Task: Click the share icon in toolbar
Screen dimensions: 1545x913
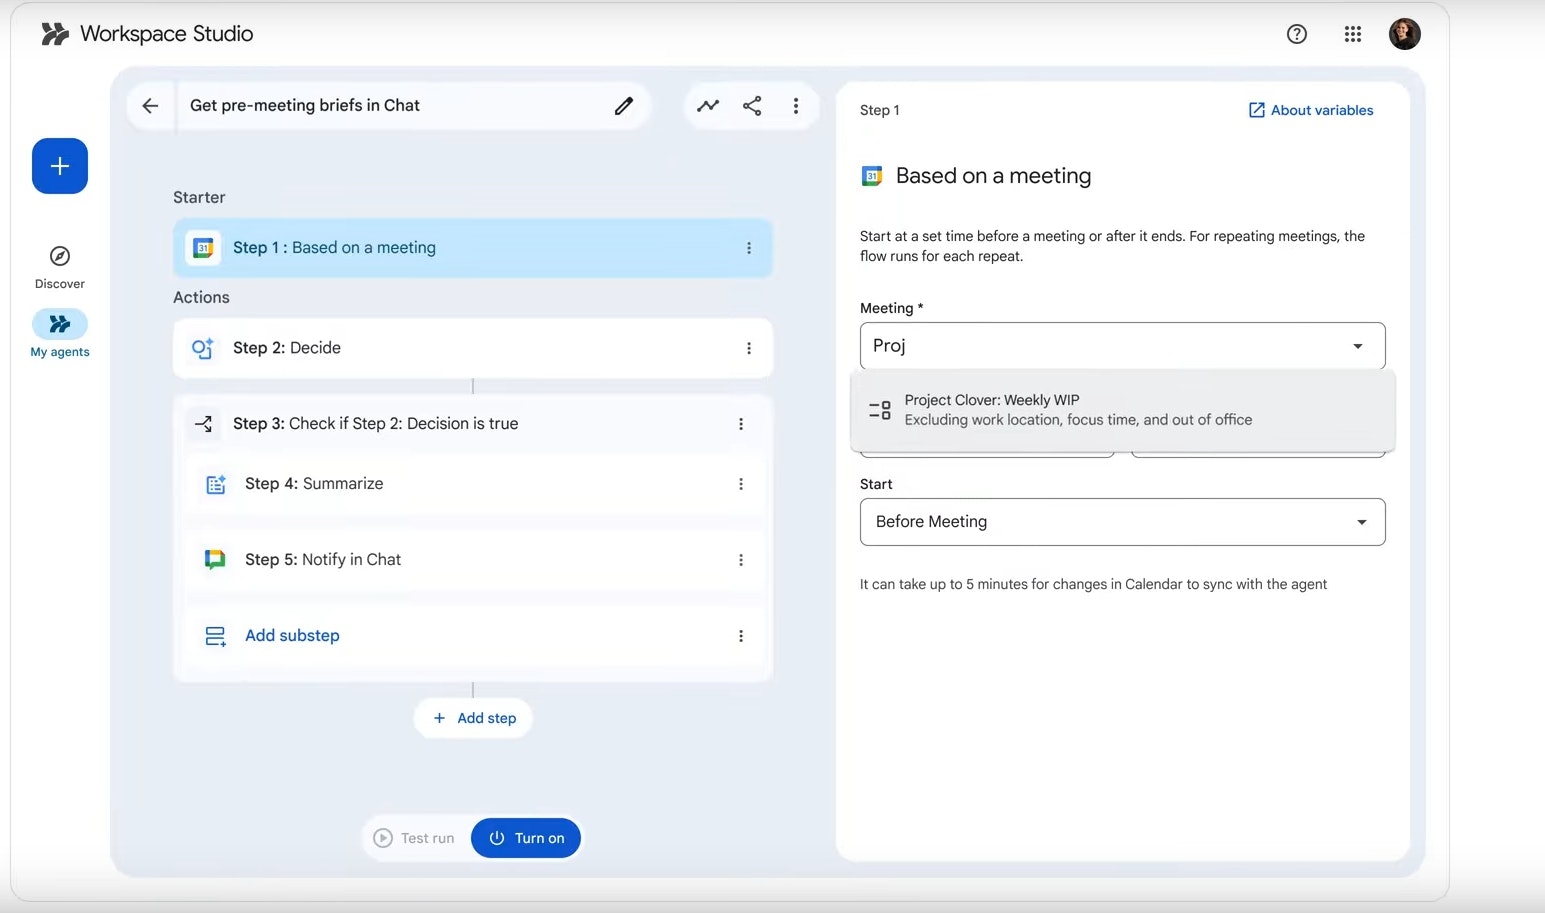Action: pos(752,106)
